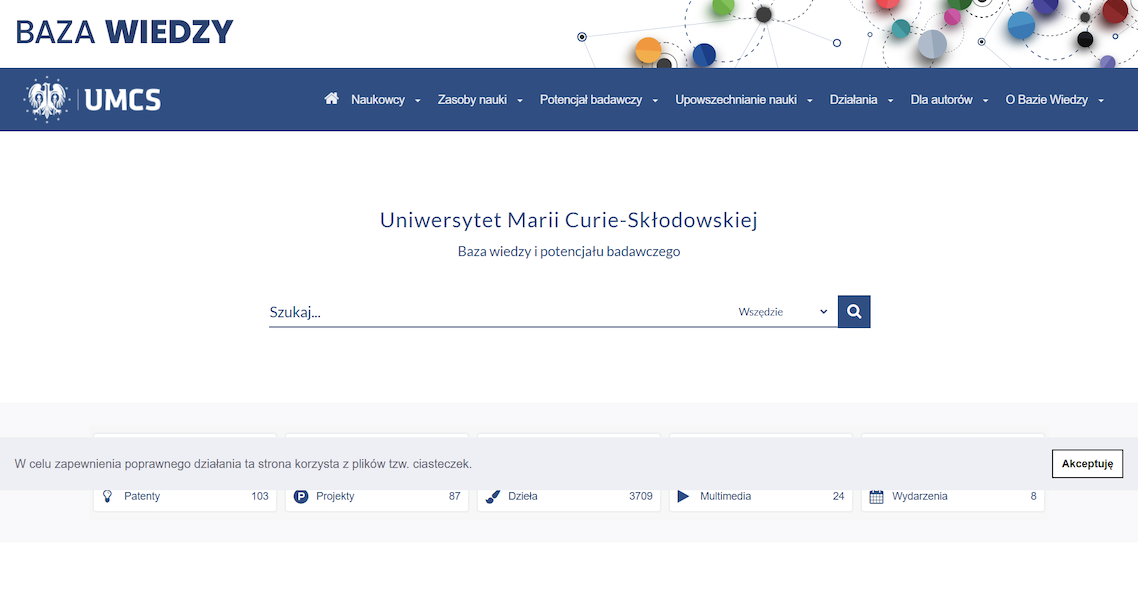The height and width of the screenshot is (592, 1138).
Task: Click the Multimedia play icon
Action: coord(683,496)
